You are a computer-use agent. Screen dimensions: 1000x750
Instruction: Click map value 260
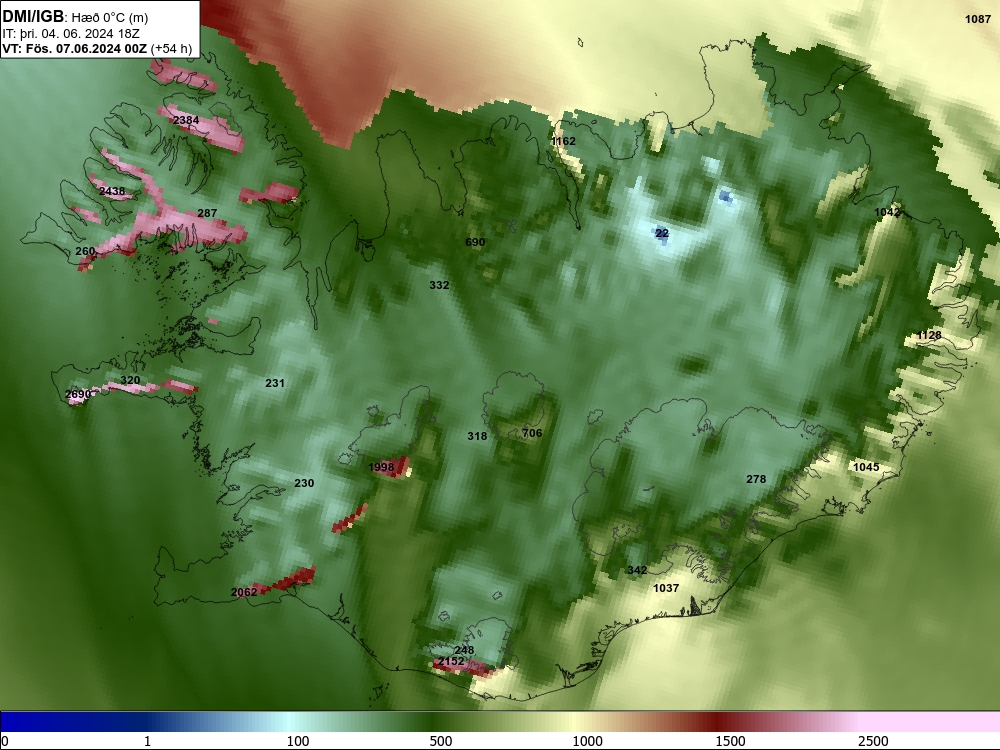(x=85, y=251)
